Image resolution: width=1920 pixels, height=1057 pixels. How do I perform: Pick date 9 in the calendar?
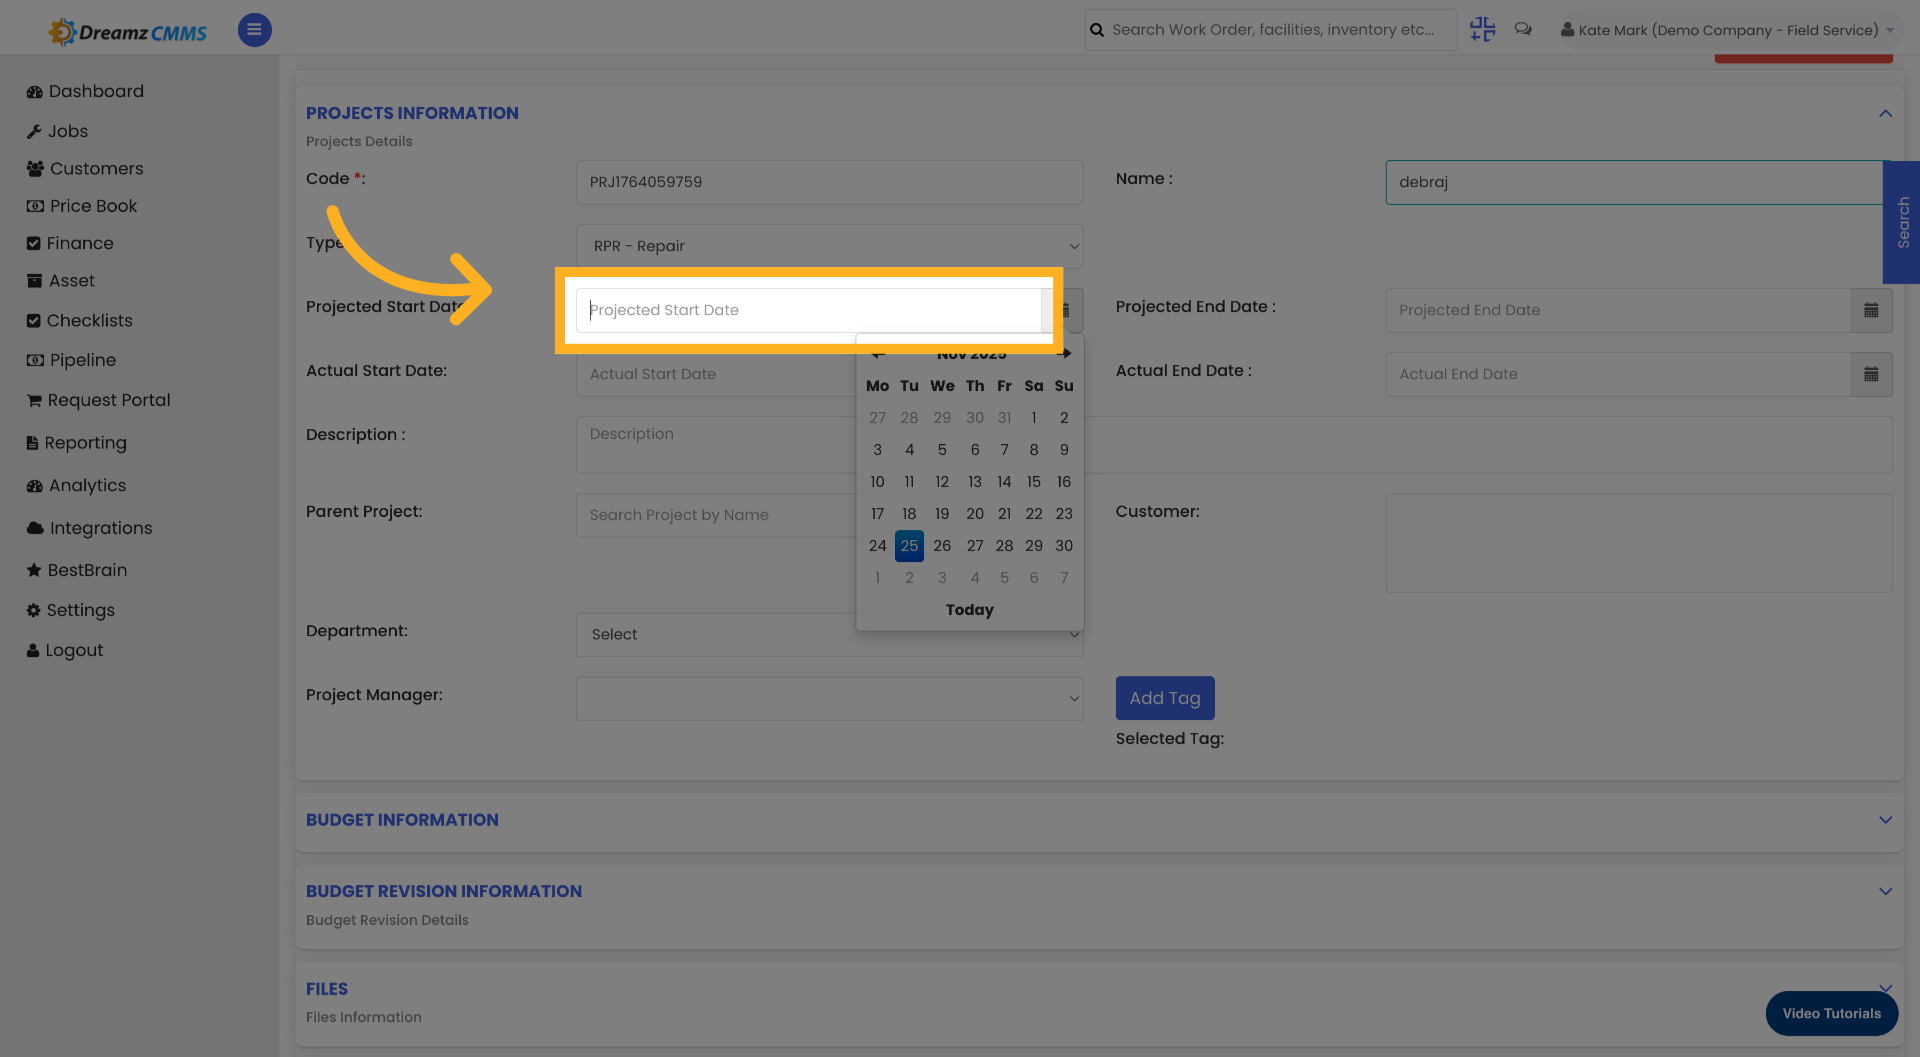coord(1064,450)
